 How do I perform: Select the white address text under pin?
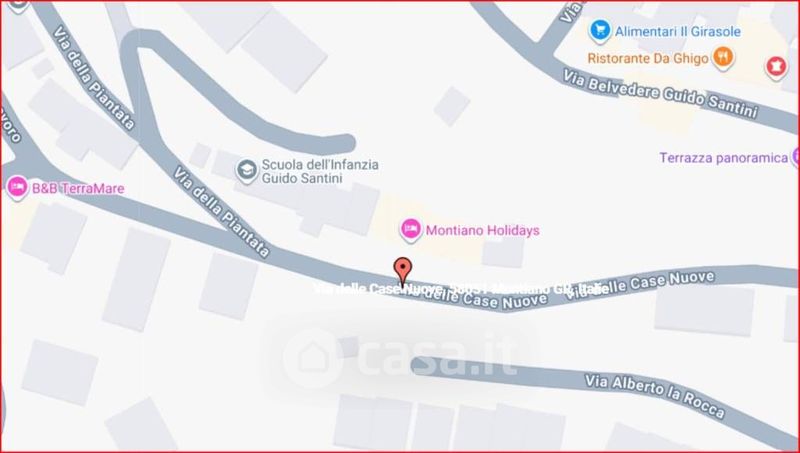(458, 289)
